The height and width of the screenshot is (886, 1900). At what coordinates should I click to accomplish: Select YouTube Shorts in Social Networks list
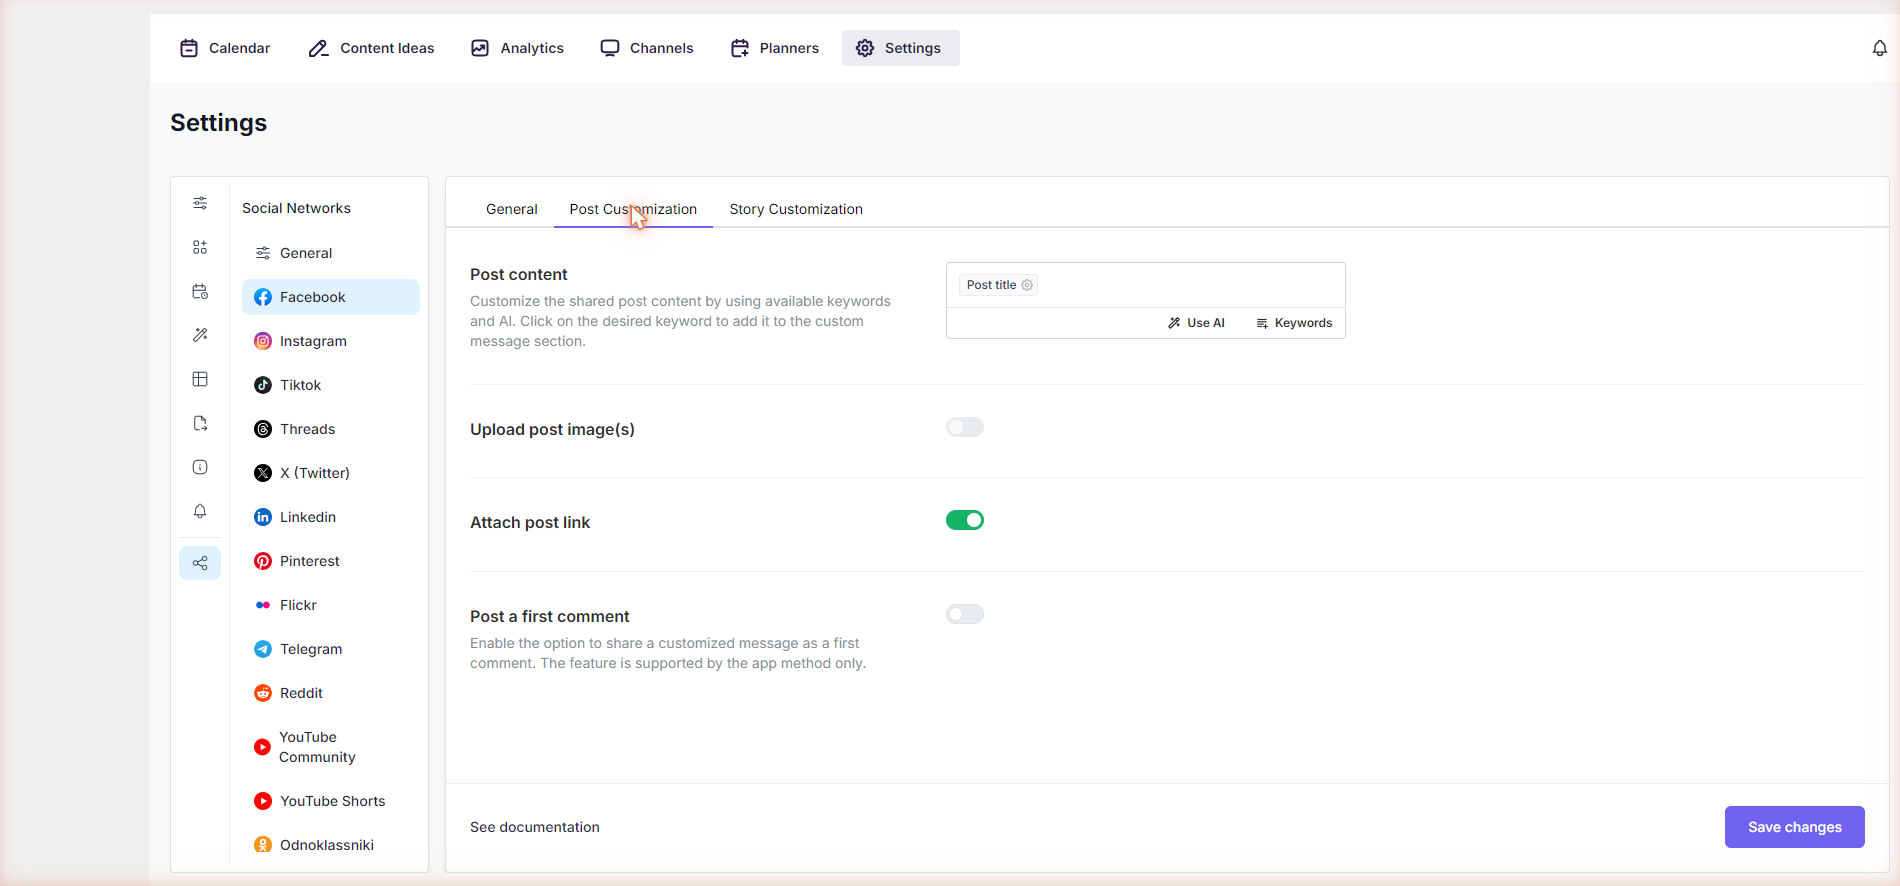pyautogui.click(x=330, y=801)
